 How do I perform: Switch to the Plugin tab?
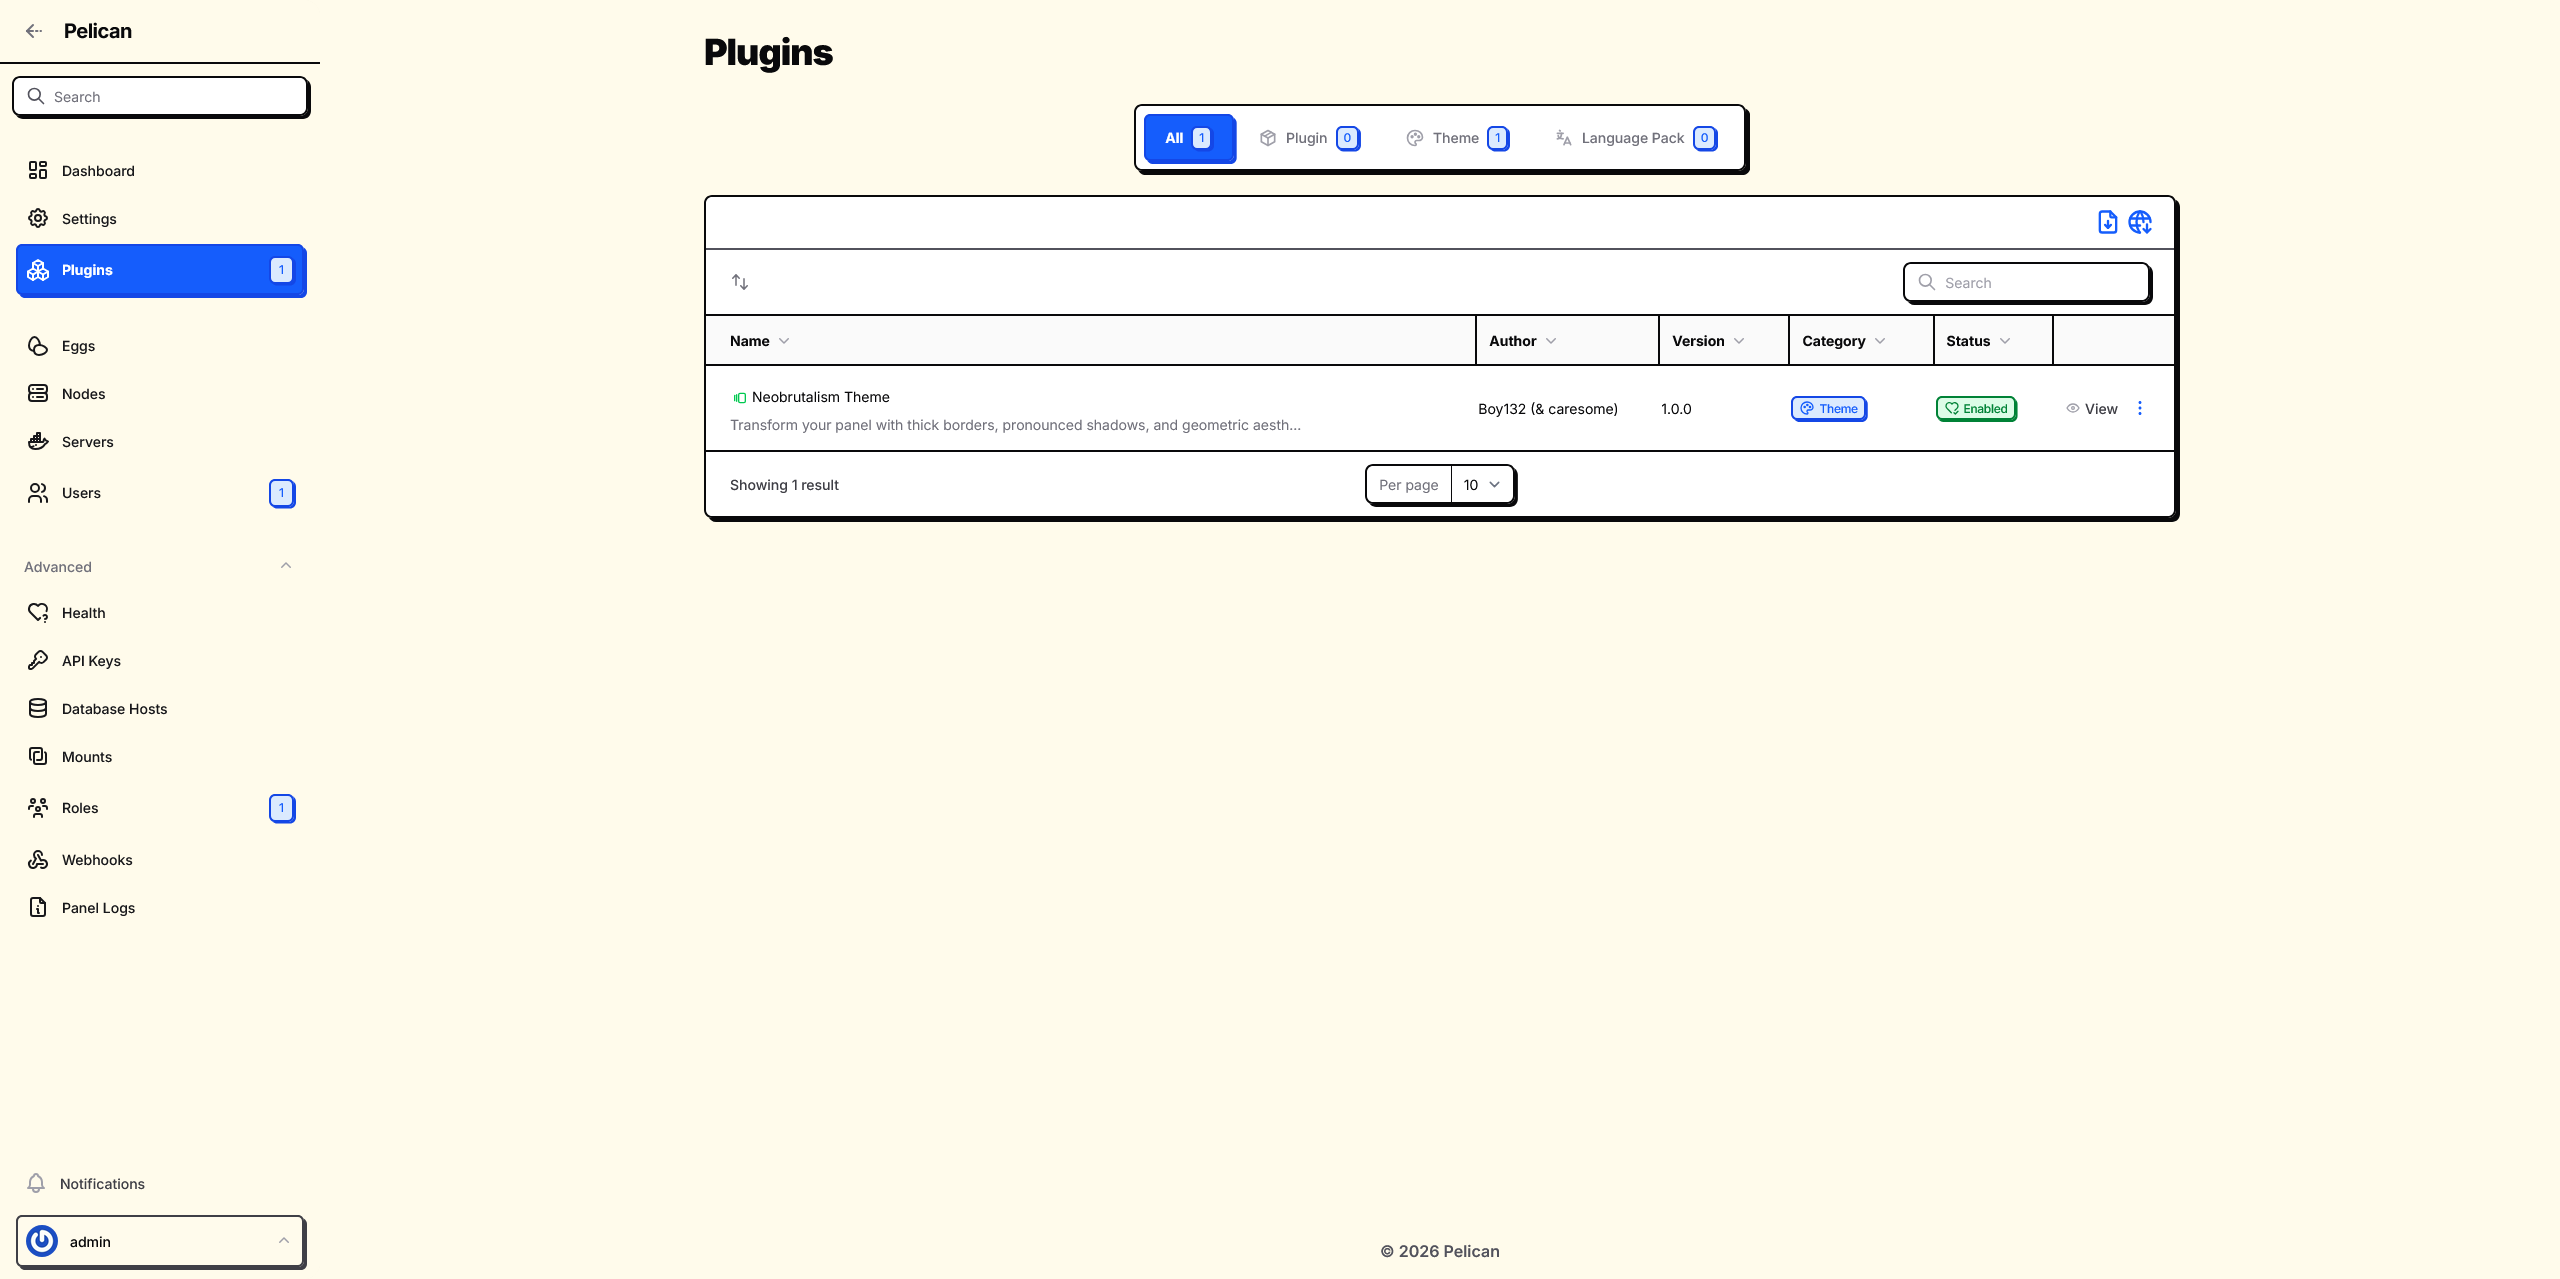click(x=1309, y=138)
